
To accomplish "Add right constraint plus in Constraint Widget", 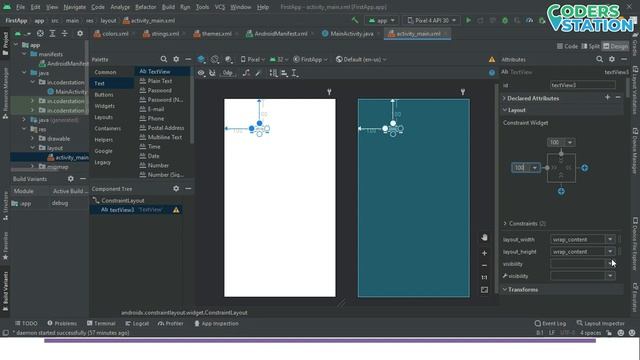I will [x=584, y=168].
